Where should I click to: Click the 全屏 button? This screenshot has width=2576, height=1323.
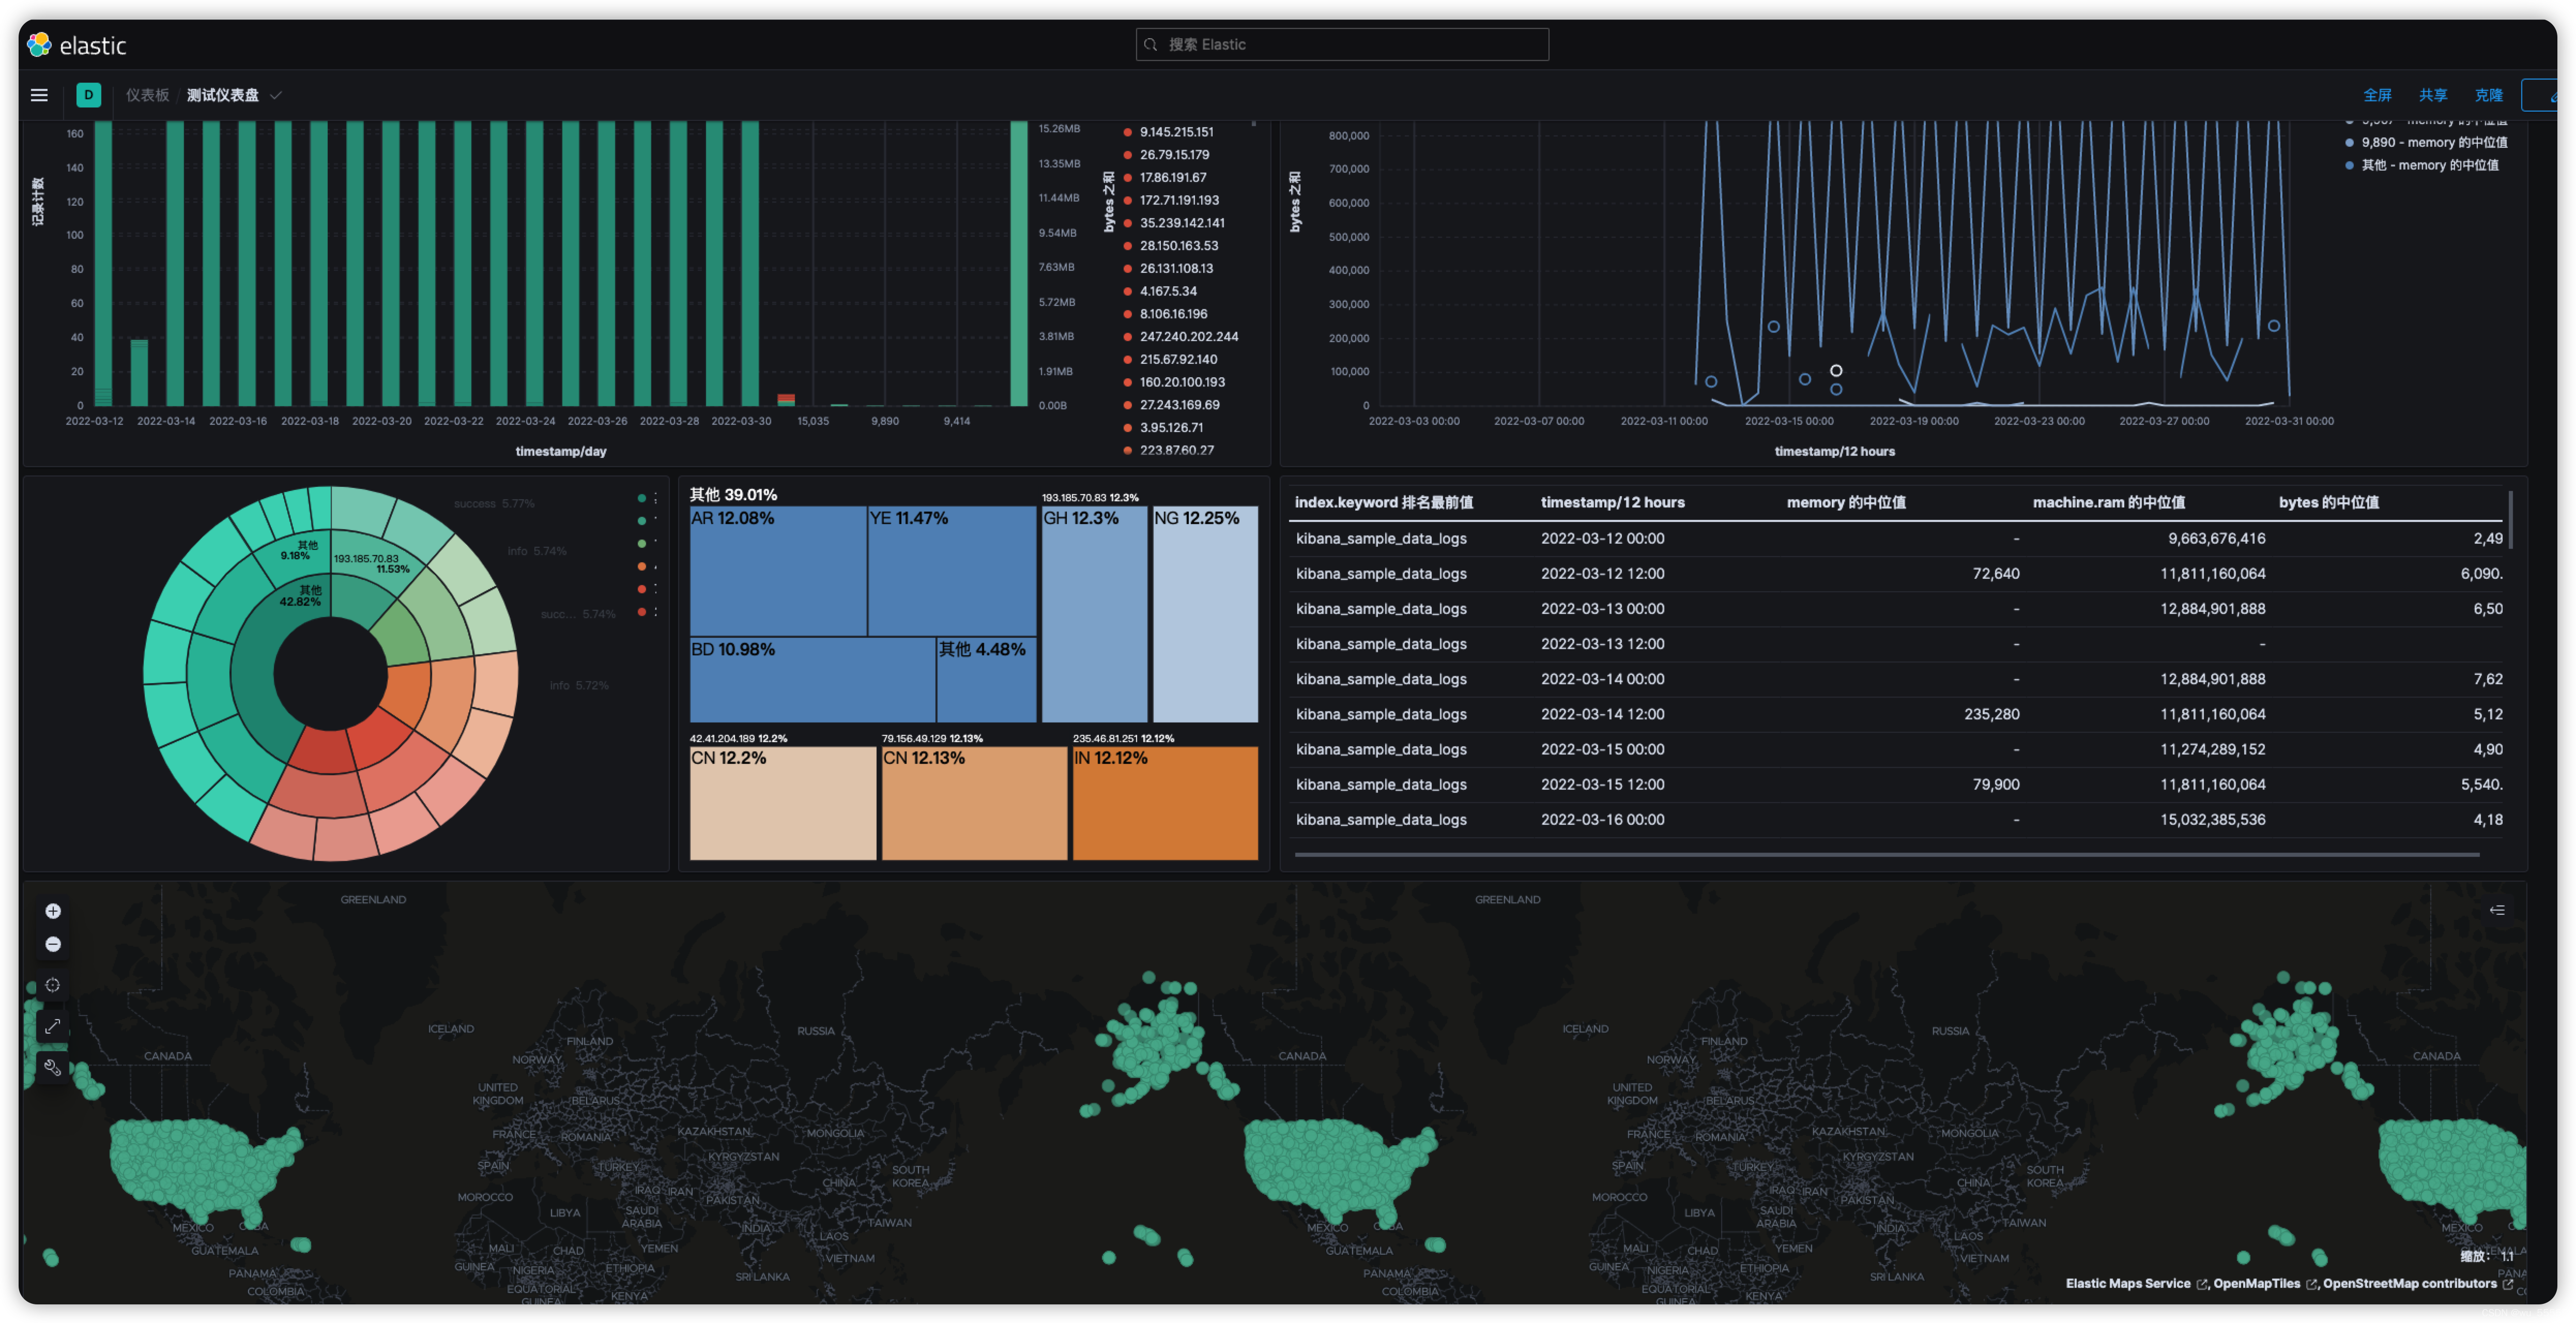(x=2376, y=95)
